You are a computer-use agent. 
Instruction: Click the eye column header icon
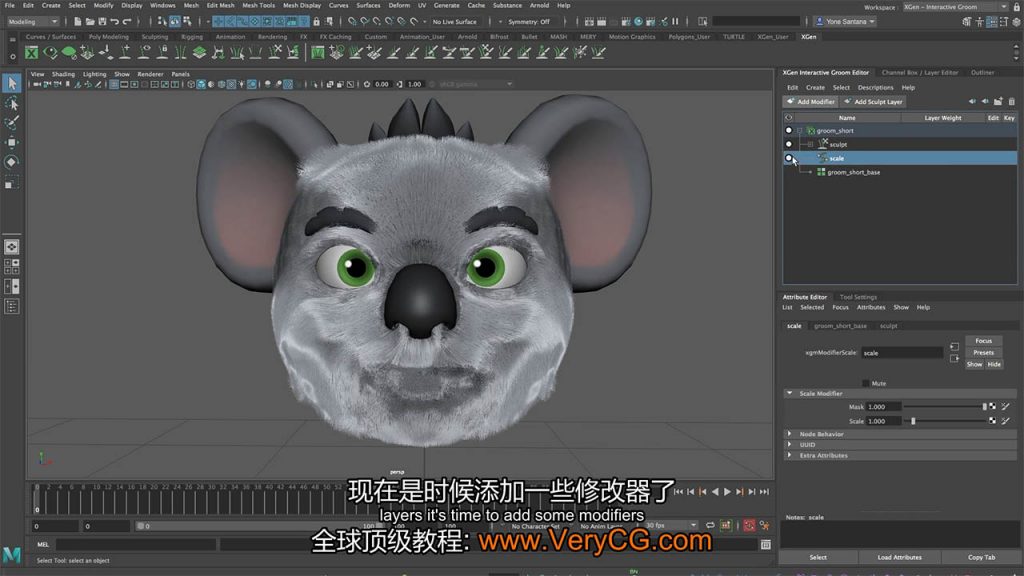[x=789, y=118]
